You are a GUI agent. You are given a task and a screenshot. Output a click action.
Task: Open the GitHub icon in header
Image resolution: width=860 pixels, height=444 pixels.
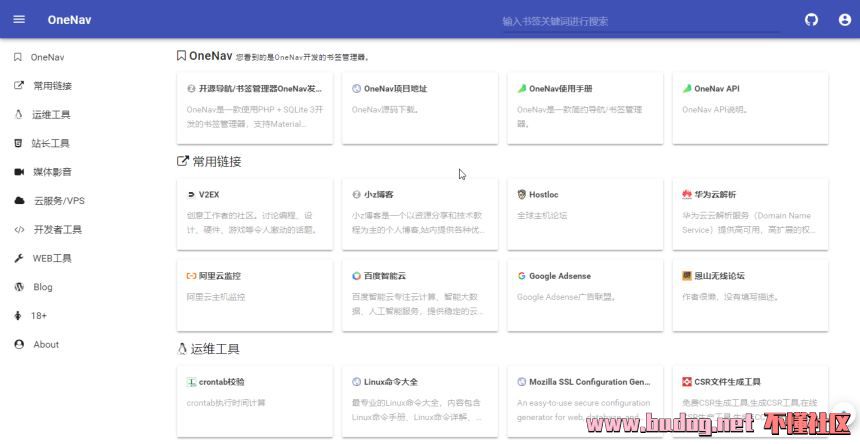pos(811,20)
